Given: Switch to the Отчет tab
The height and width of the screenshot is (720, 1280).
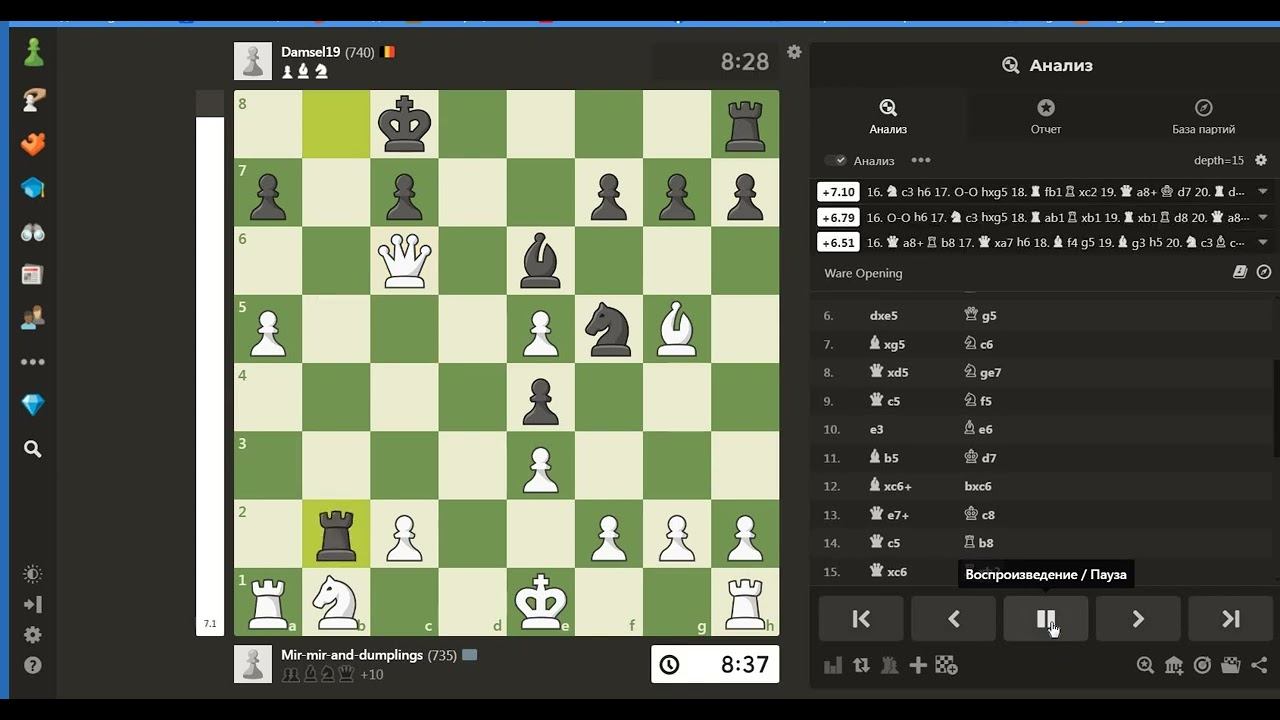Looking at the screenshot, I should tap(1046, 116).
